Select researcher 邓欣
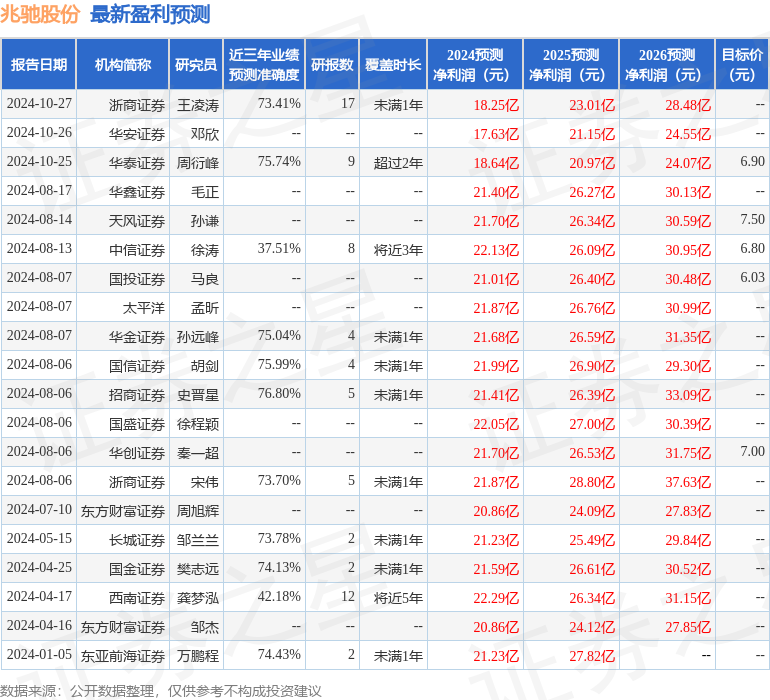 coord(205,134)
